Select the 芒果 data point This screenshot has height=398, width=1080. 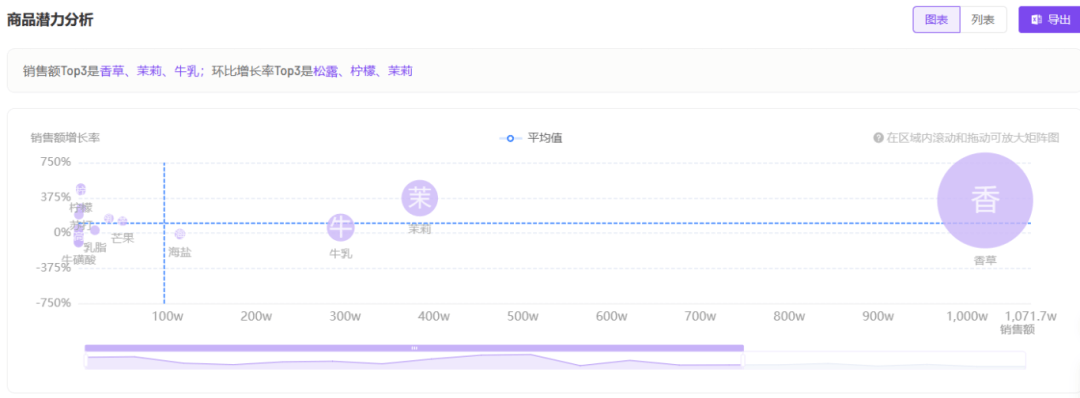click(x=123, y=221)
